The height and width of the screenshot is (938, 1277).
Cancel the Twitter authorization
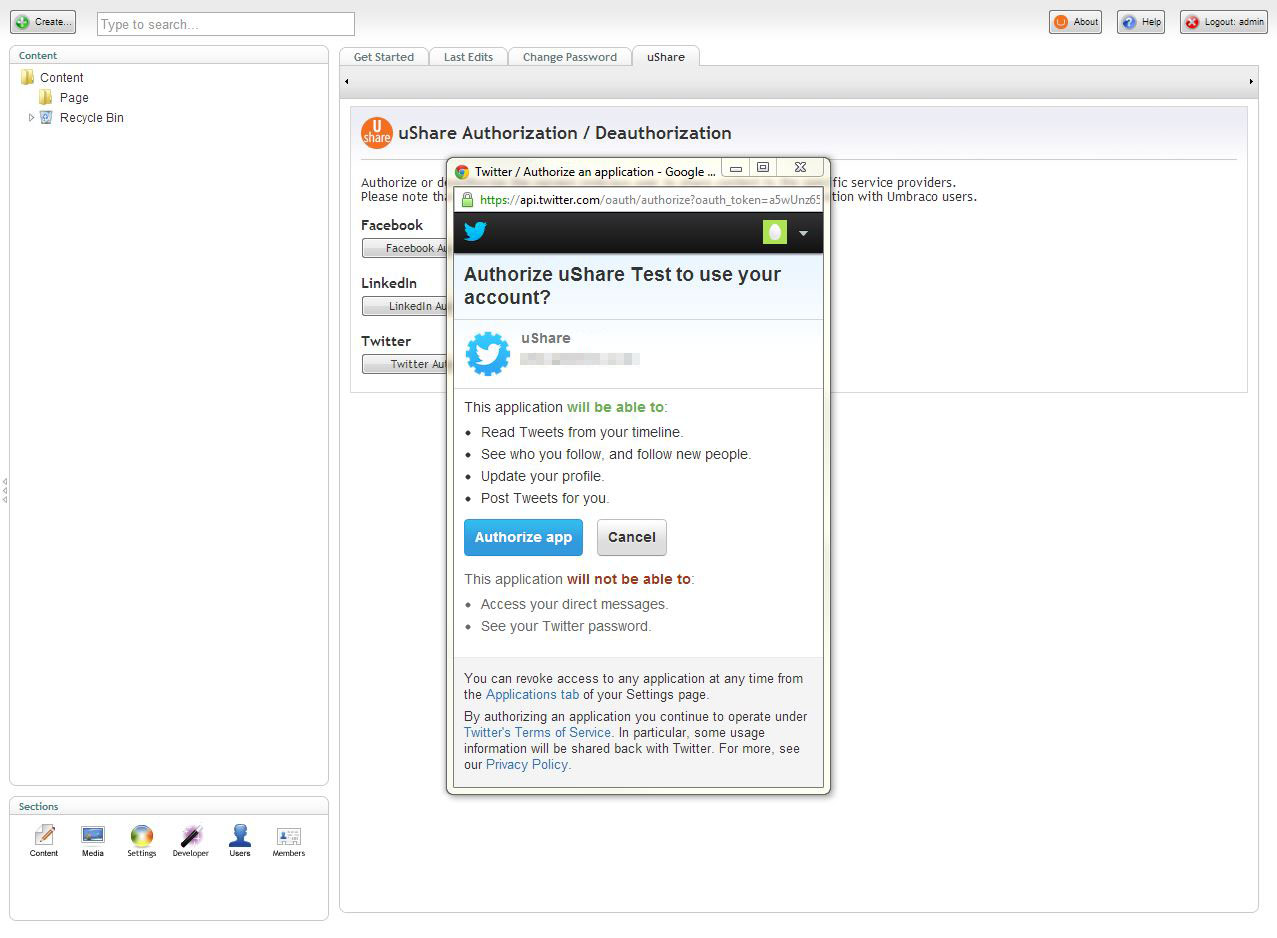[632, 537]
